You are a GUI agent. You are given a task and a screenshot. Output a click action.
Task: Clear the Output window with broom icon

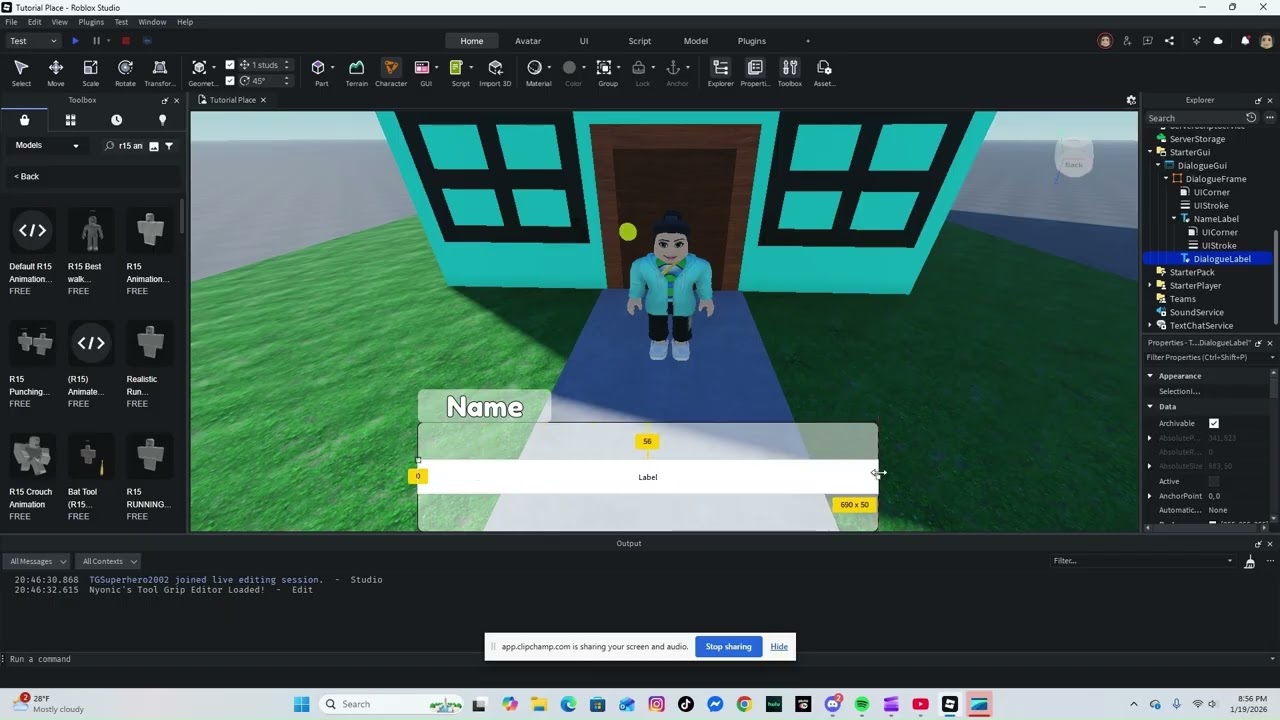click(1249, 562)
